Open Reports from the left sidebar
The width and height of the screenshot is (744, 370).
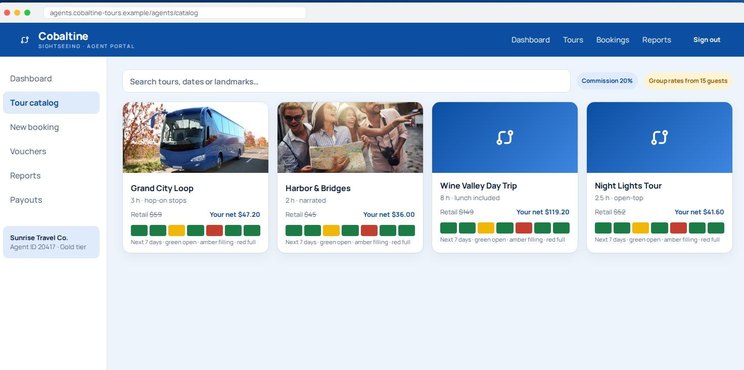(x=51, y=176)
